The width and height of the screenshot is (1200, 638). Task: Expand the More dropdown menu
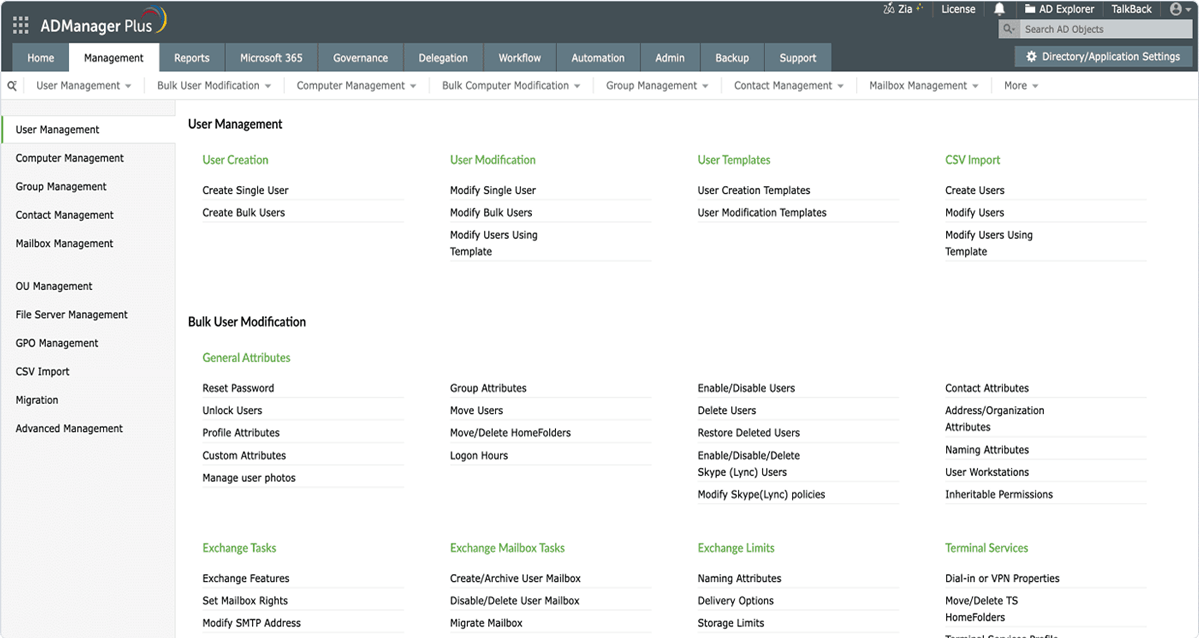(x=1021, y=86)
